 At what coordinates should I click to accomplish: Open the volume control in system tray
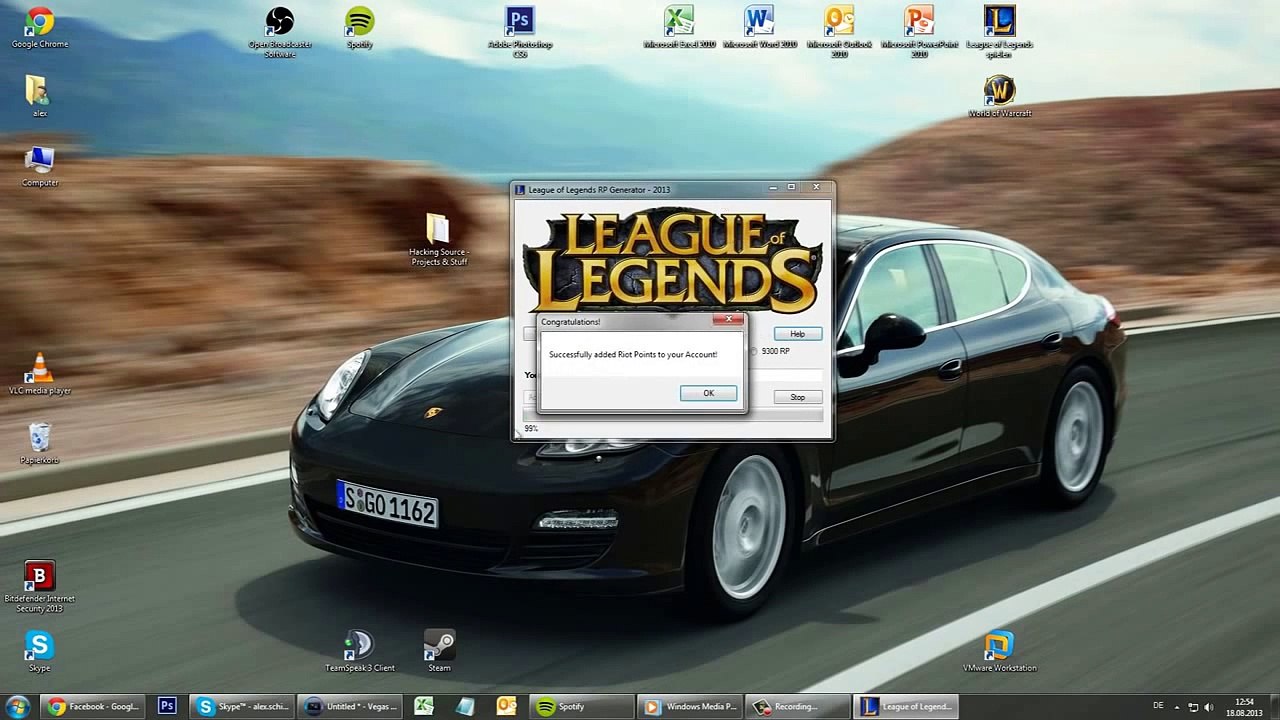tap(1209, 707)
